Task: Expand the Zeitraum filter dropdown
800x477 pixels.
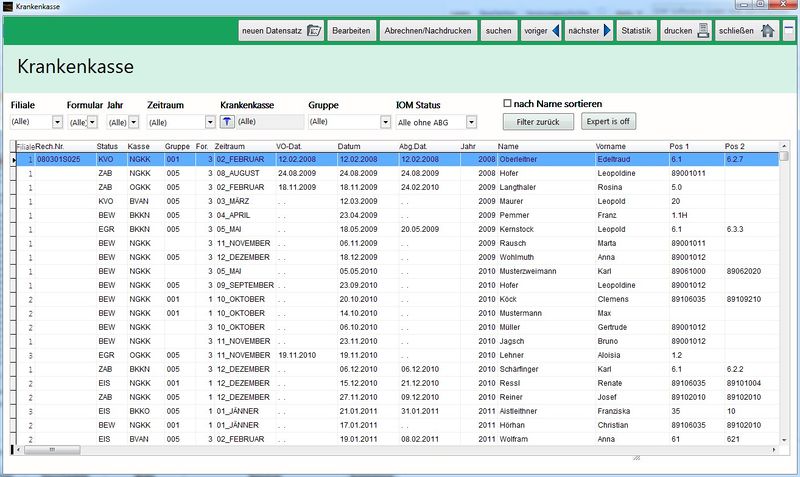Action: pos(210,122)
